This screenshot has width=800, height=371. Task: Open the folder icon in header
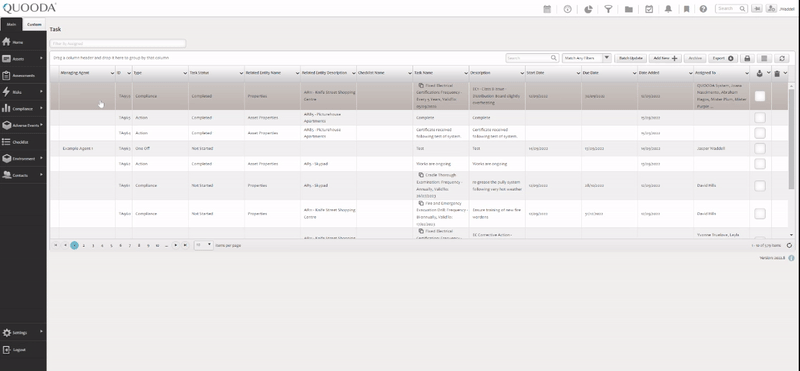629,9
